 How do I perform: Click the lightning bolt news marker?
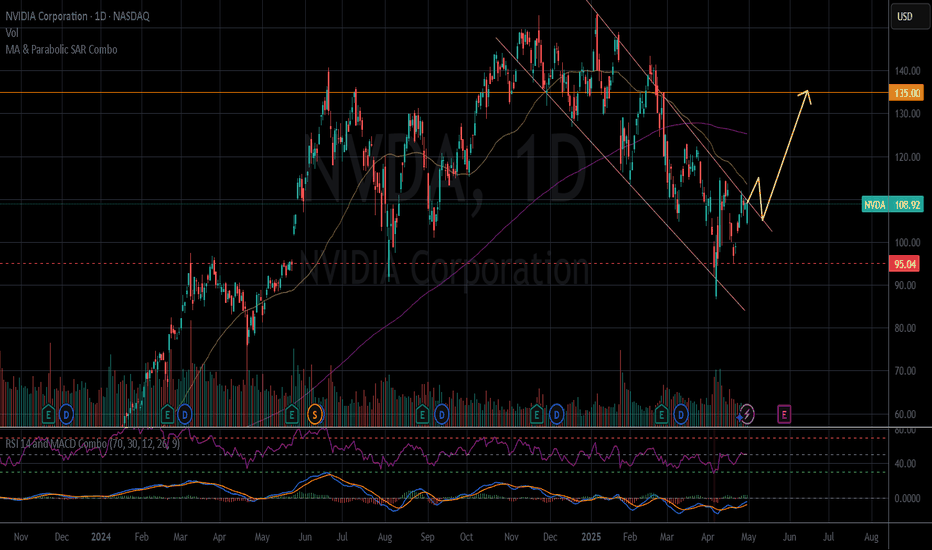point(747,414)
